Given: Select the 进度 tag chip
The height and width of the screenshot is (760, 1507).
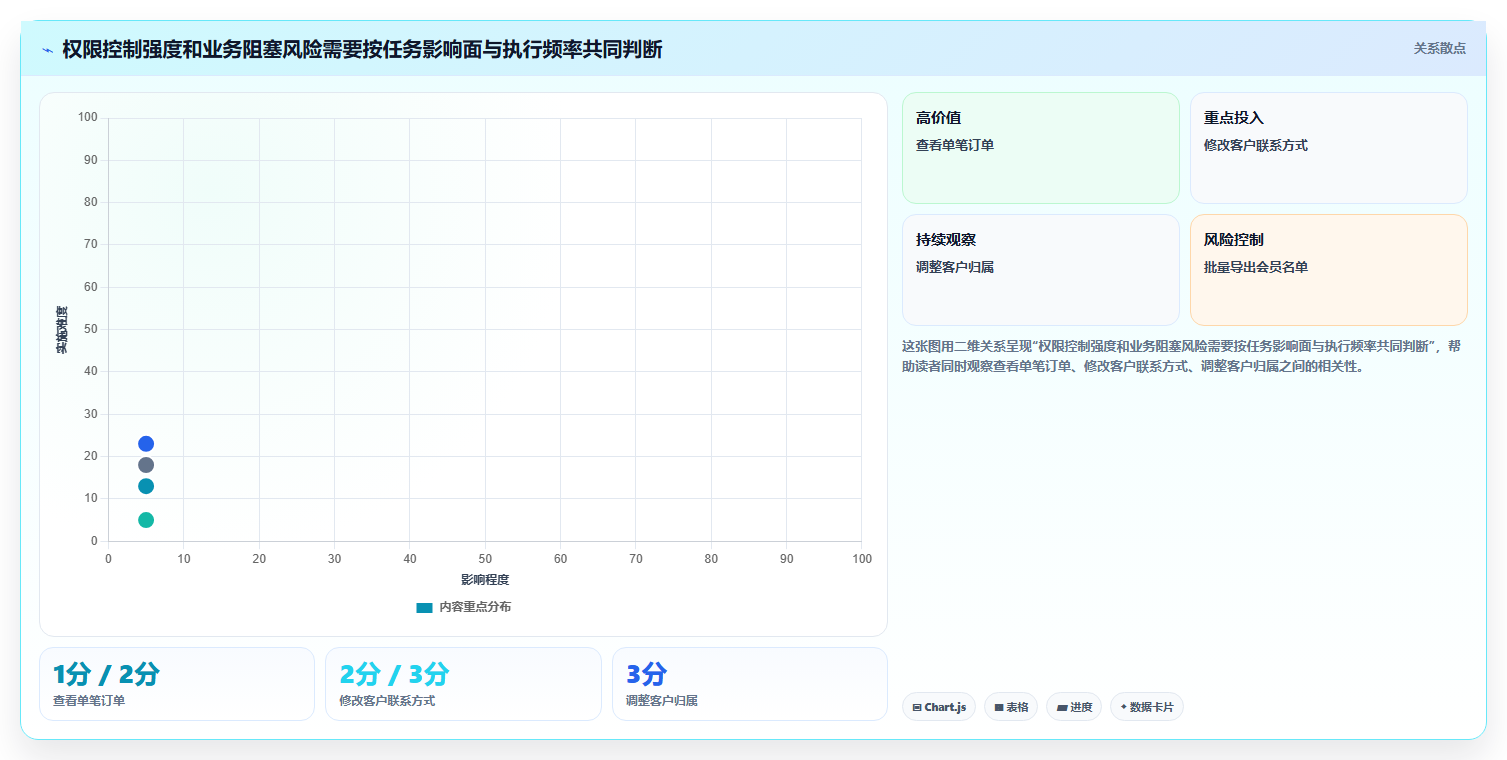Looking at the screenshot, I should pyautogui.click(x=1074, y=707).
